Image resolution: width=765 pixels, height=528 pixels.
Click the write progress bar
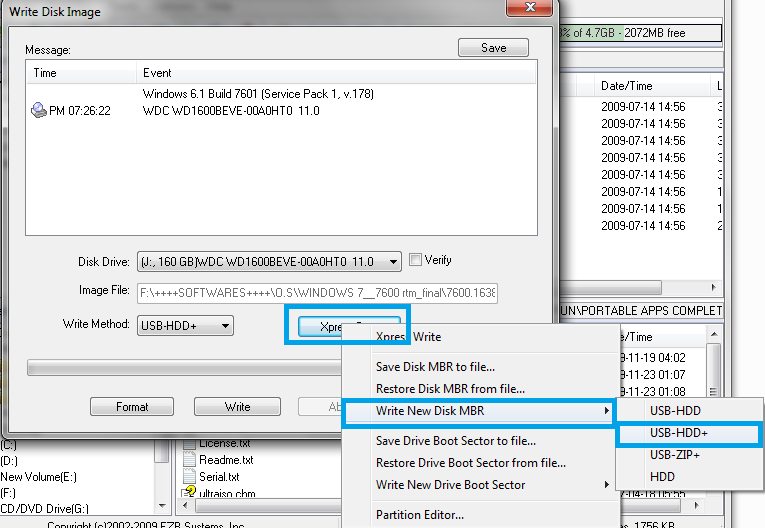(x=184, y=367)
